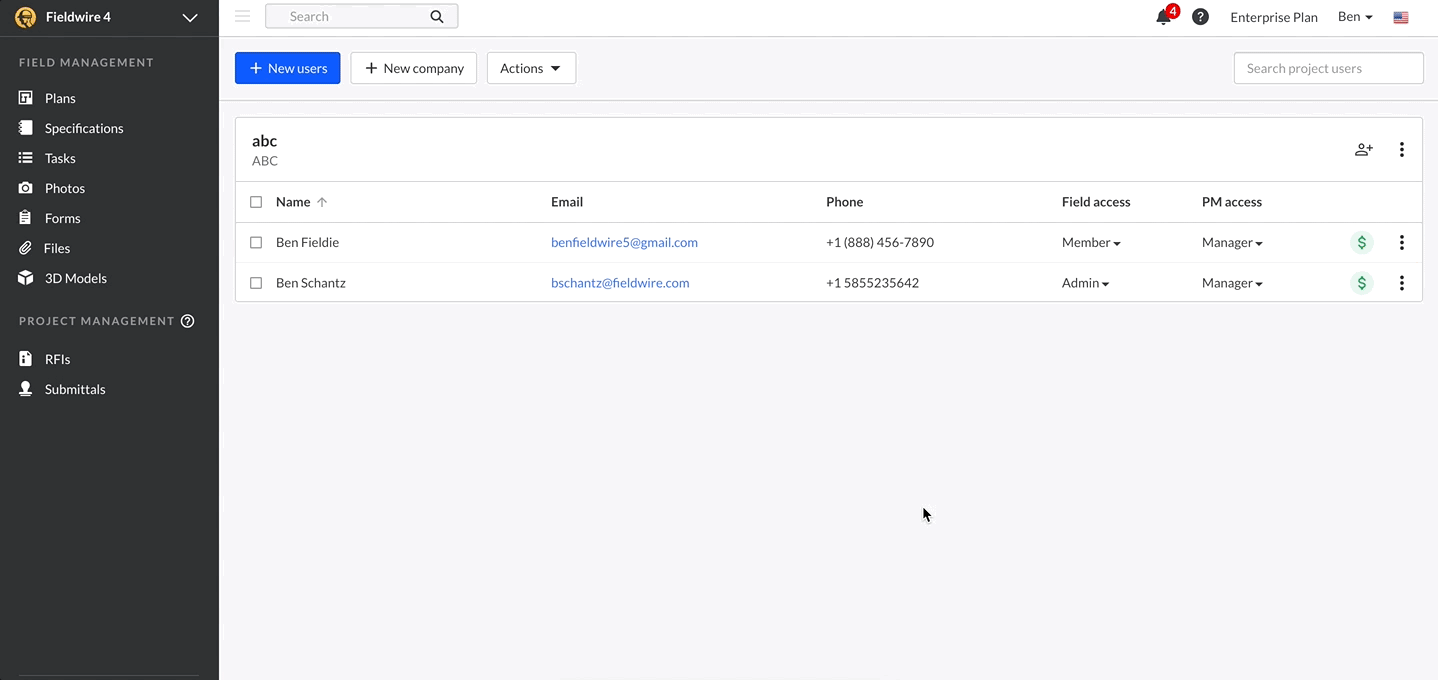The image size is (1438, 680).
Task: Open the 3D Models section
Action: coord(75,278)
